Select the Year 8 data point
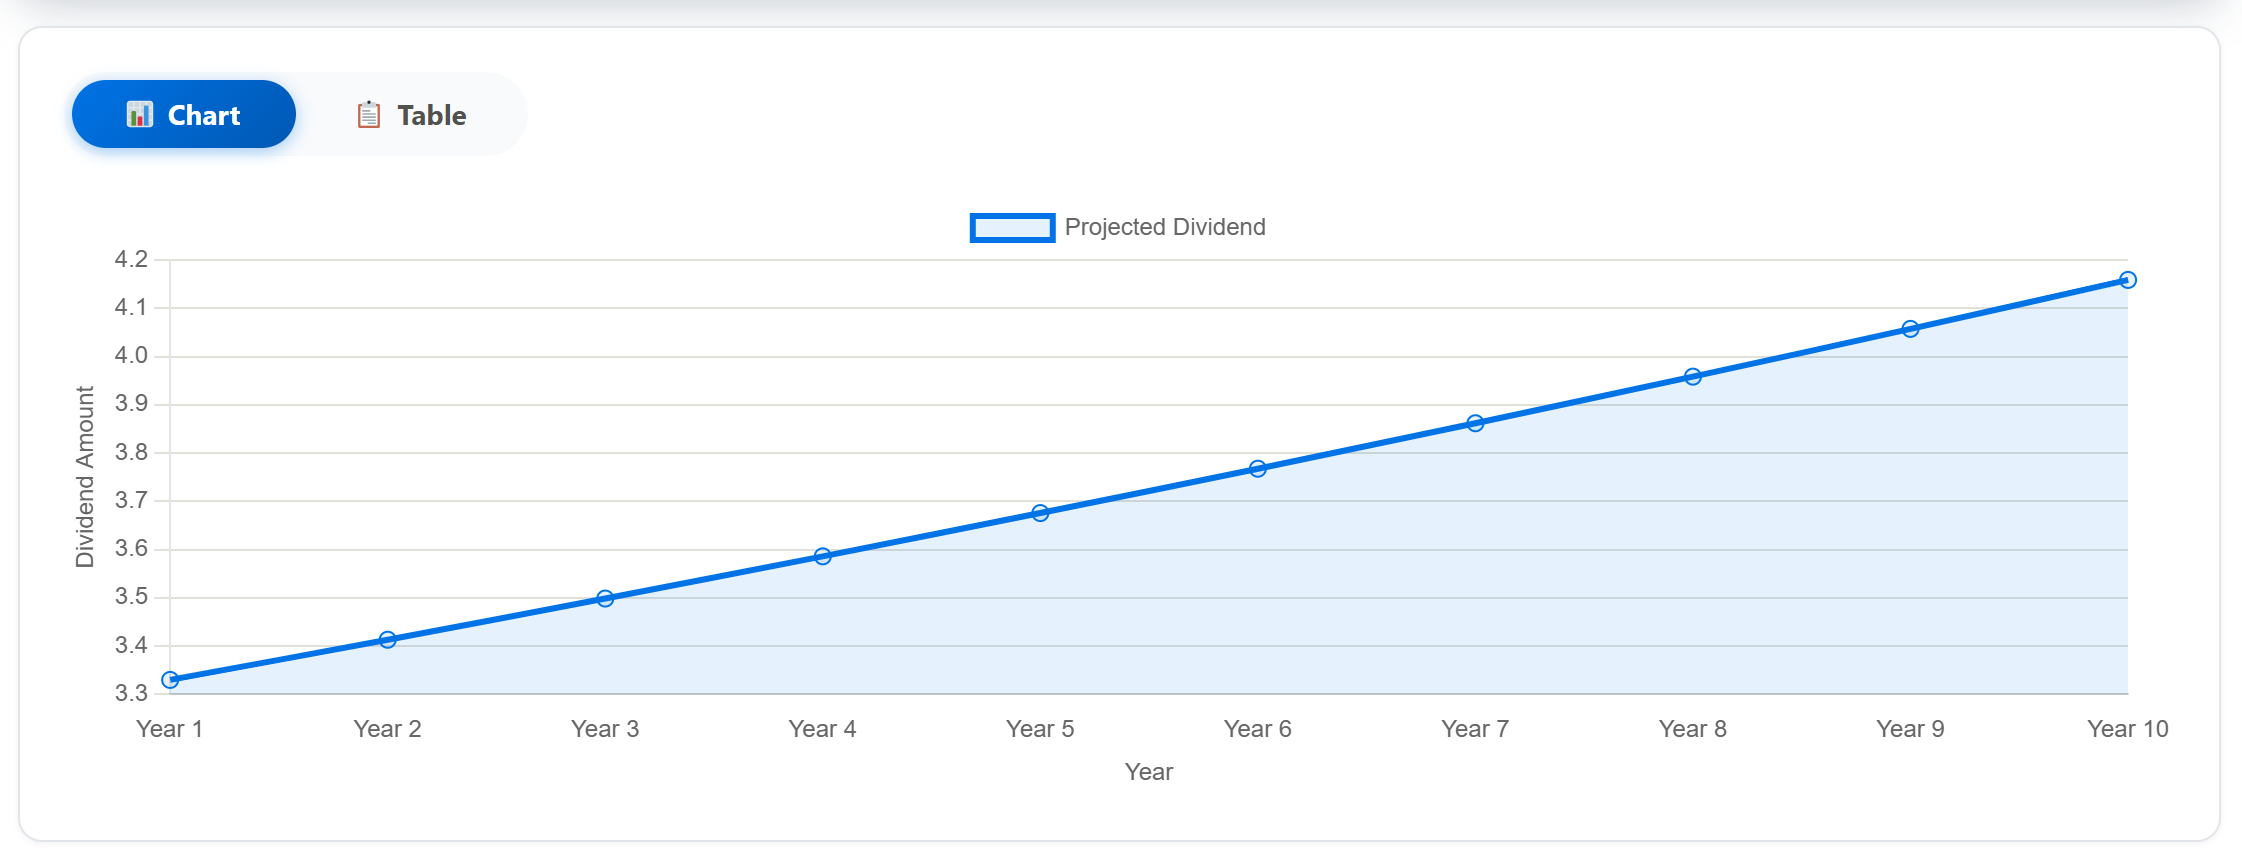Viewport: 2242px width, 858px height. [x=1693, y=377]
